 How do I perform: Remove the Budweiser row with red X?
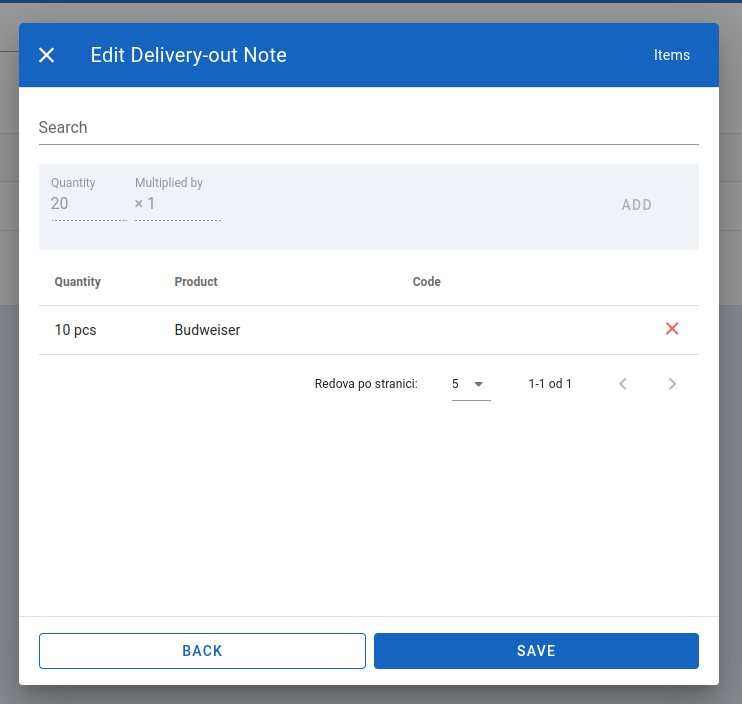[672, 329]
